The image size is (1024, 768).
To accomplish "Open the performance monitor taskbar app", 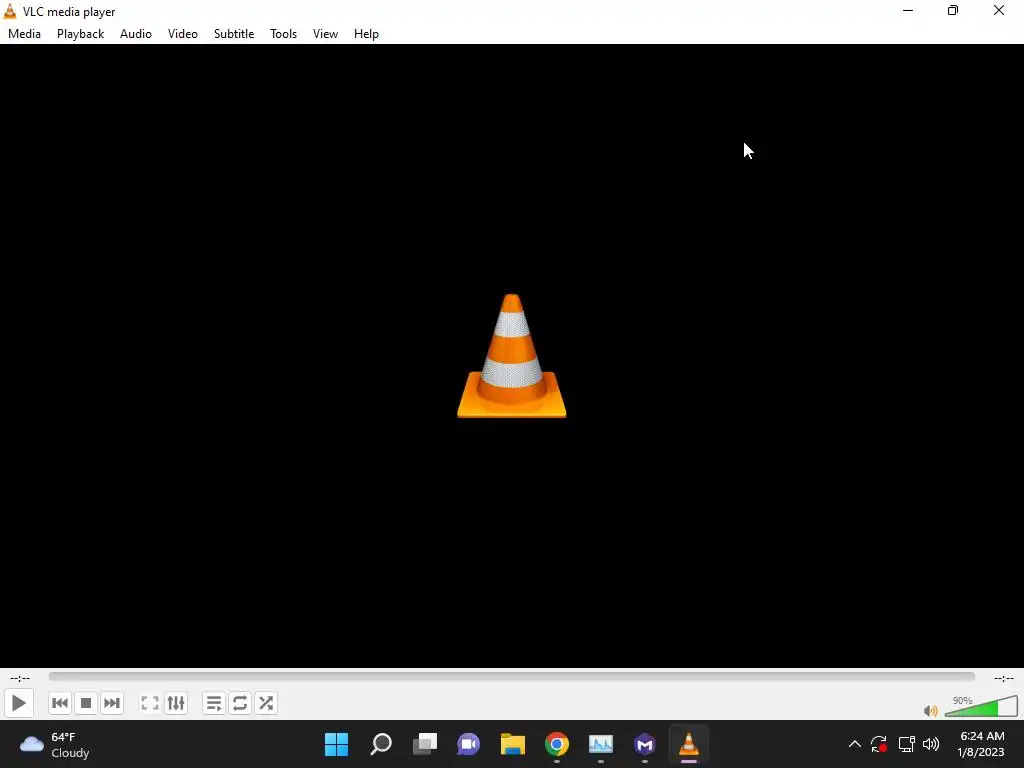I will [601, 744].
